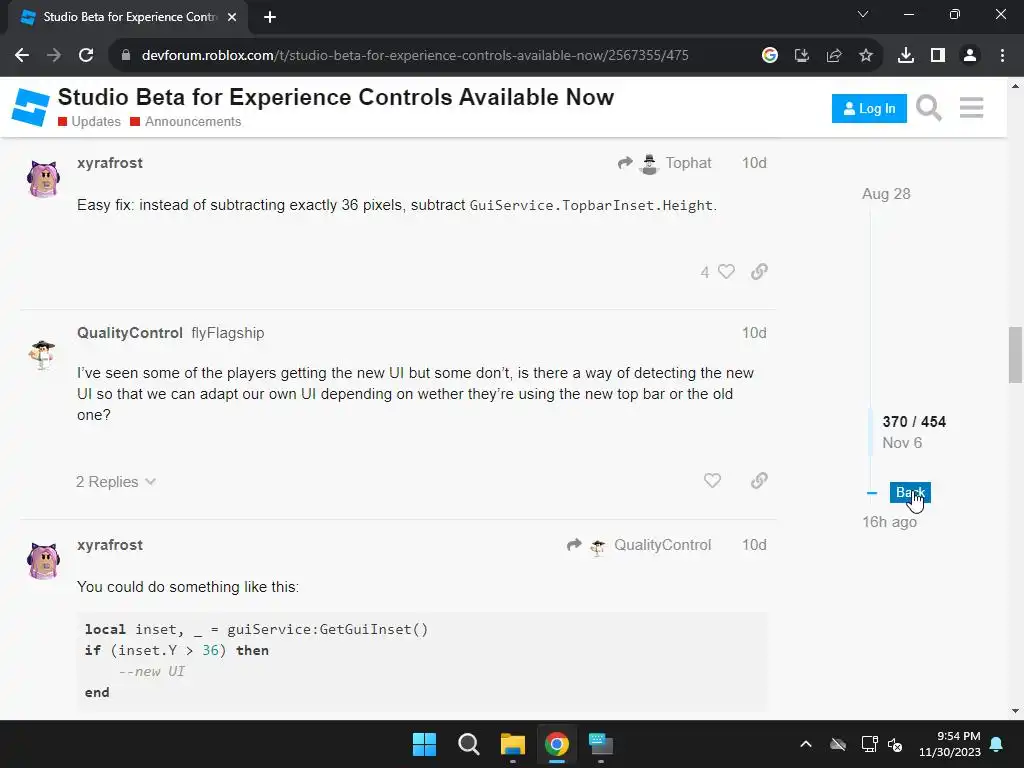Click the page scrollbar thumb
This screenshot has width=1024, height=768.
pyautogui.click(x=1015, y=355)
